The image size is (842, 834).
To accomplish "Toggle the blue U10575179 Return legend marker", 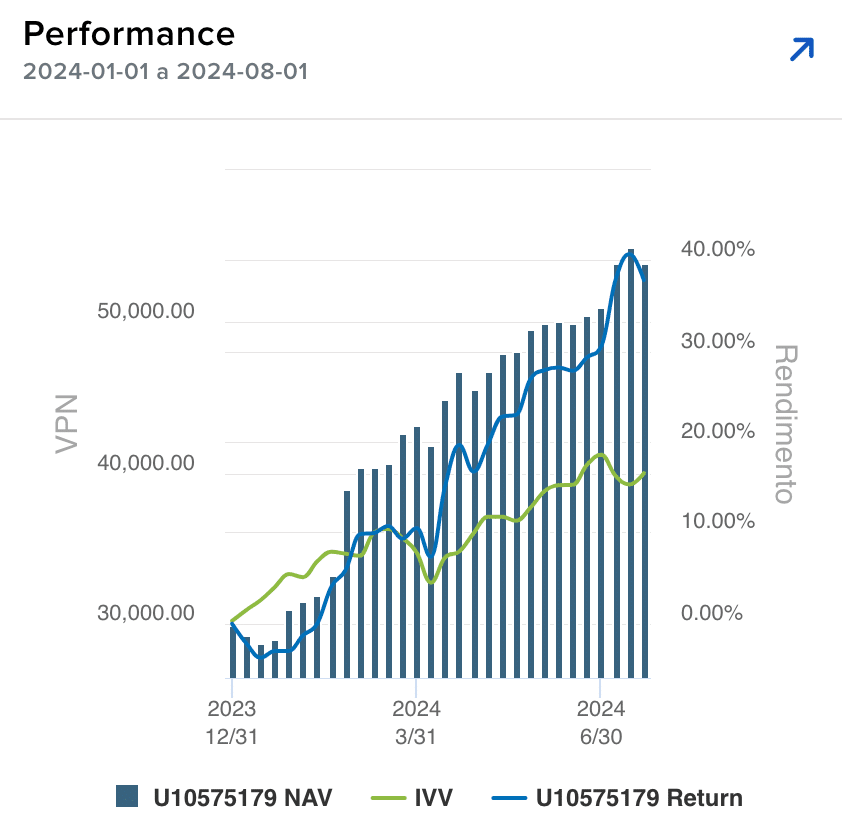I will tap(509, 797).
